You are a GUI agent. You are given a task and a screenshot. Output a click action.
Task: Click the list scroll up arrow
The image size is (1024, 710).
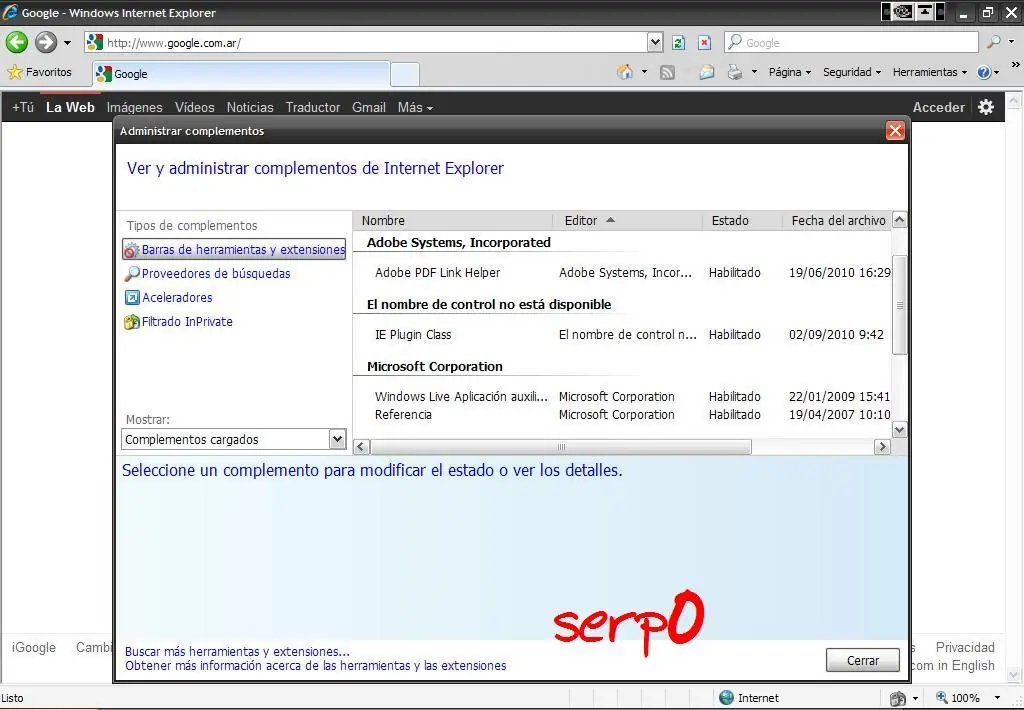click(899, 220)
